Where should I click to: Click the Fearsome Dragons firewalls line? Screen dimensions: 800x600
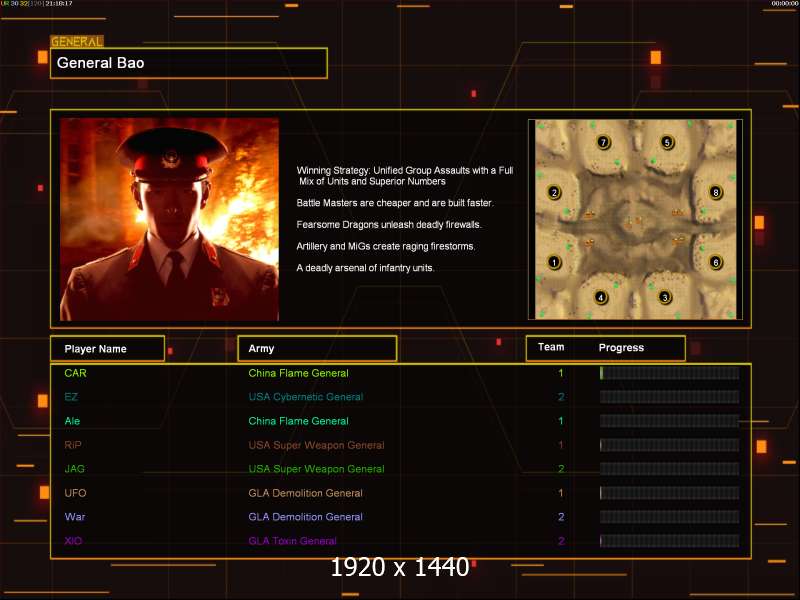point(389,224)
